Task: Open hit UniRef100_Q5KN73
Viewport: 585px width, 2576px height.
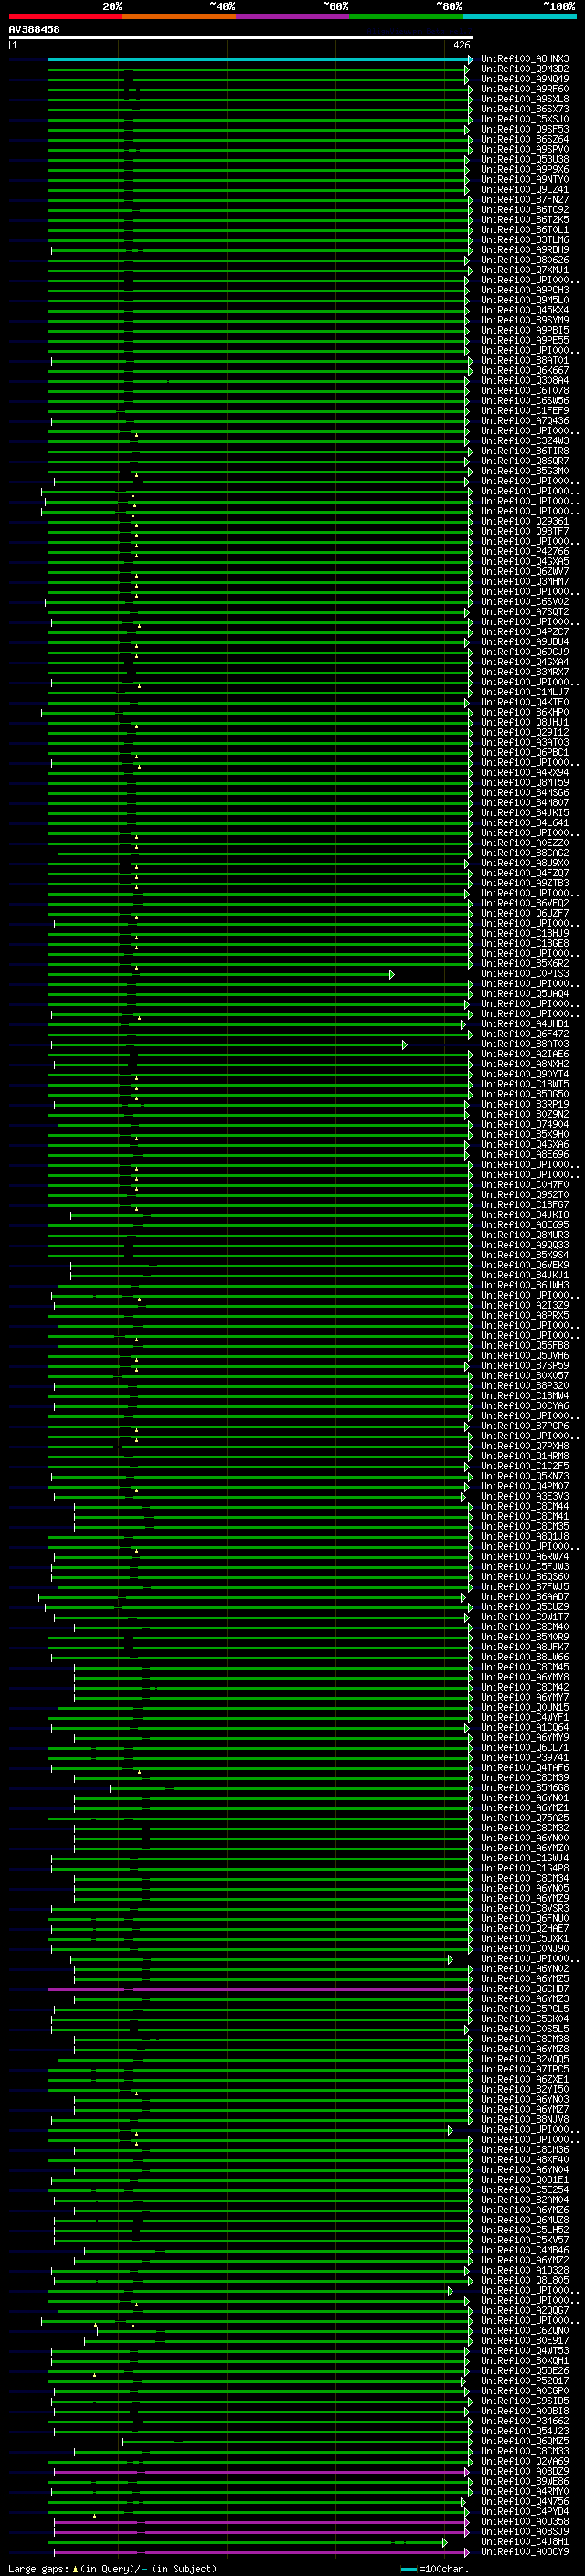Action: (525, 1476)
